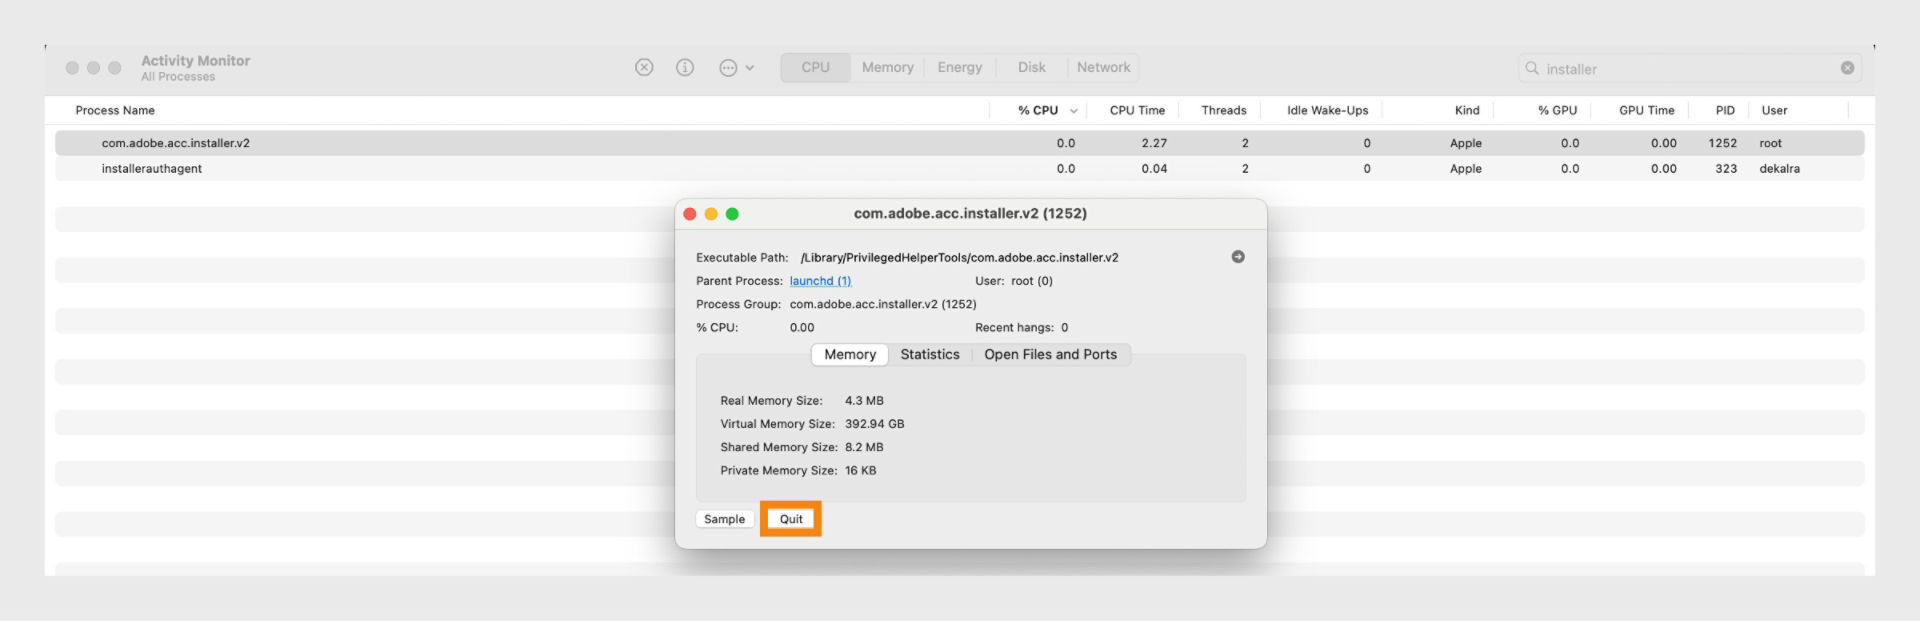Click Private Memory Size value 16 KB

point(860,471)
